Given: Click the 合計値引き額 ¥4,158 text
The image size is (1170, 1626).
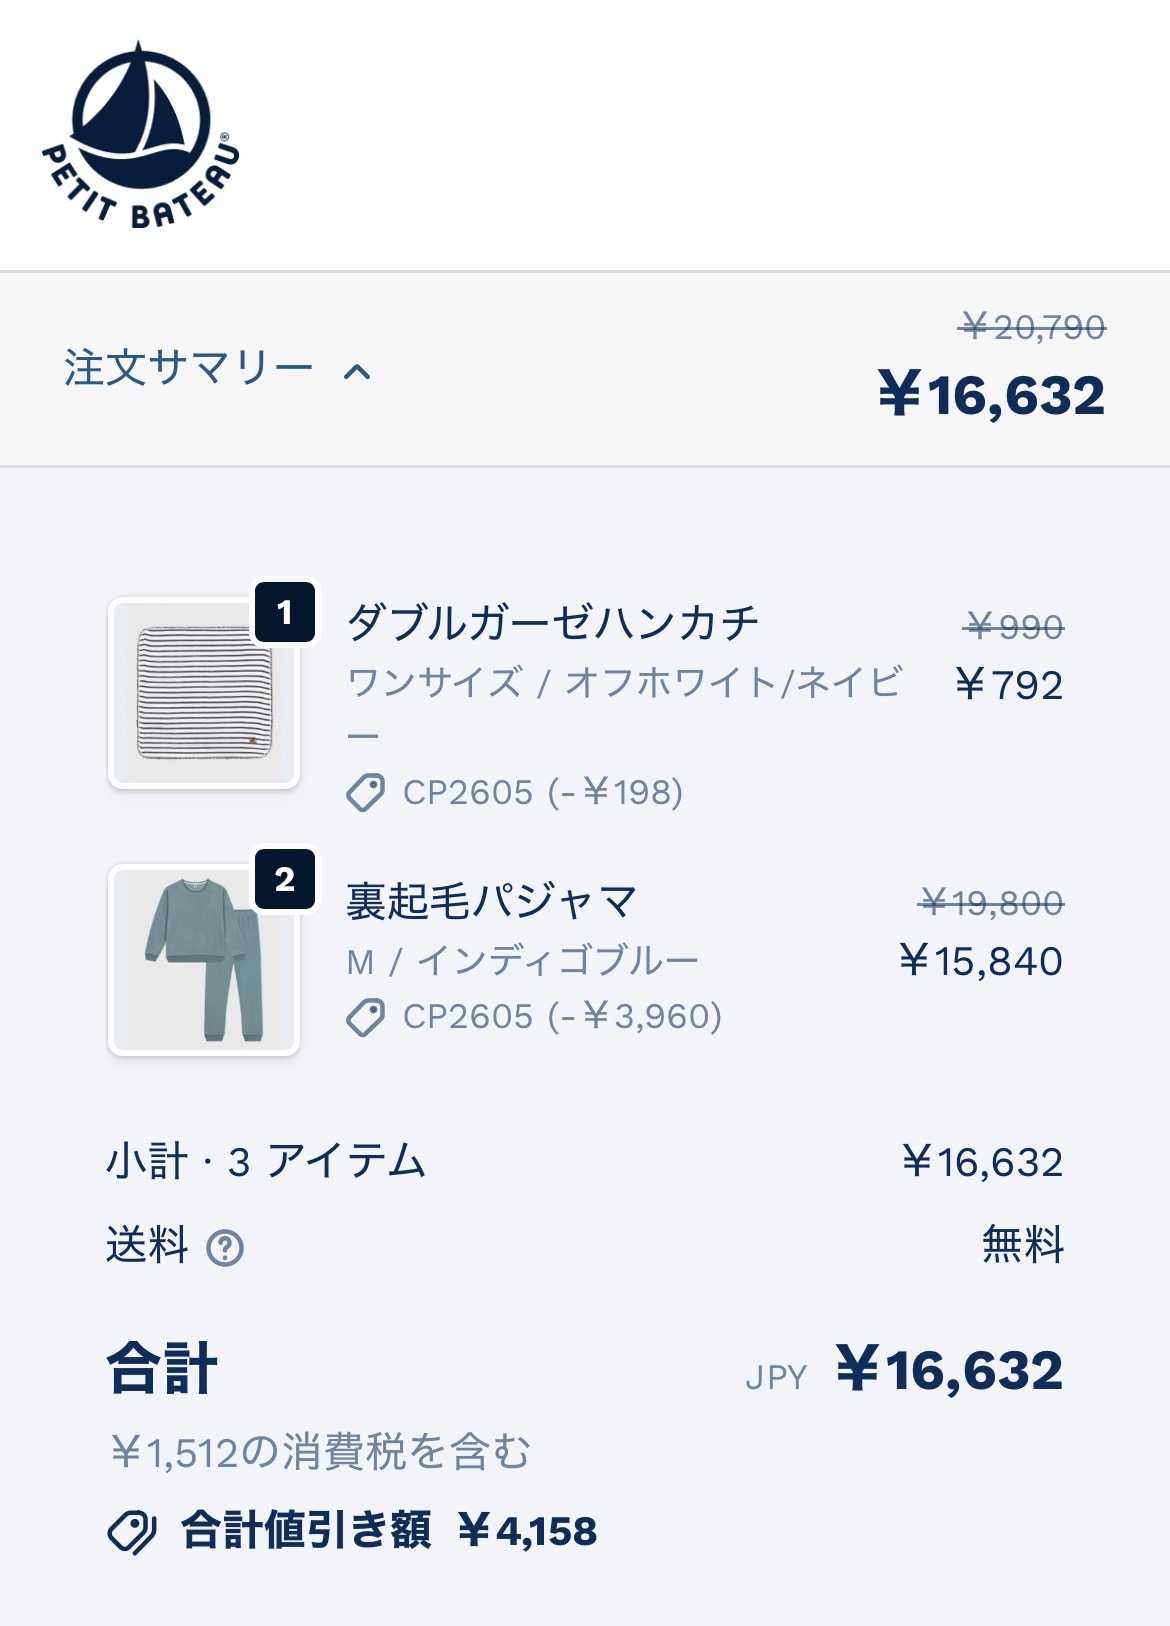Looking at the screenshot, I should [x=389, y=1531].
